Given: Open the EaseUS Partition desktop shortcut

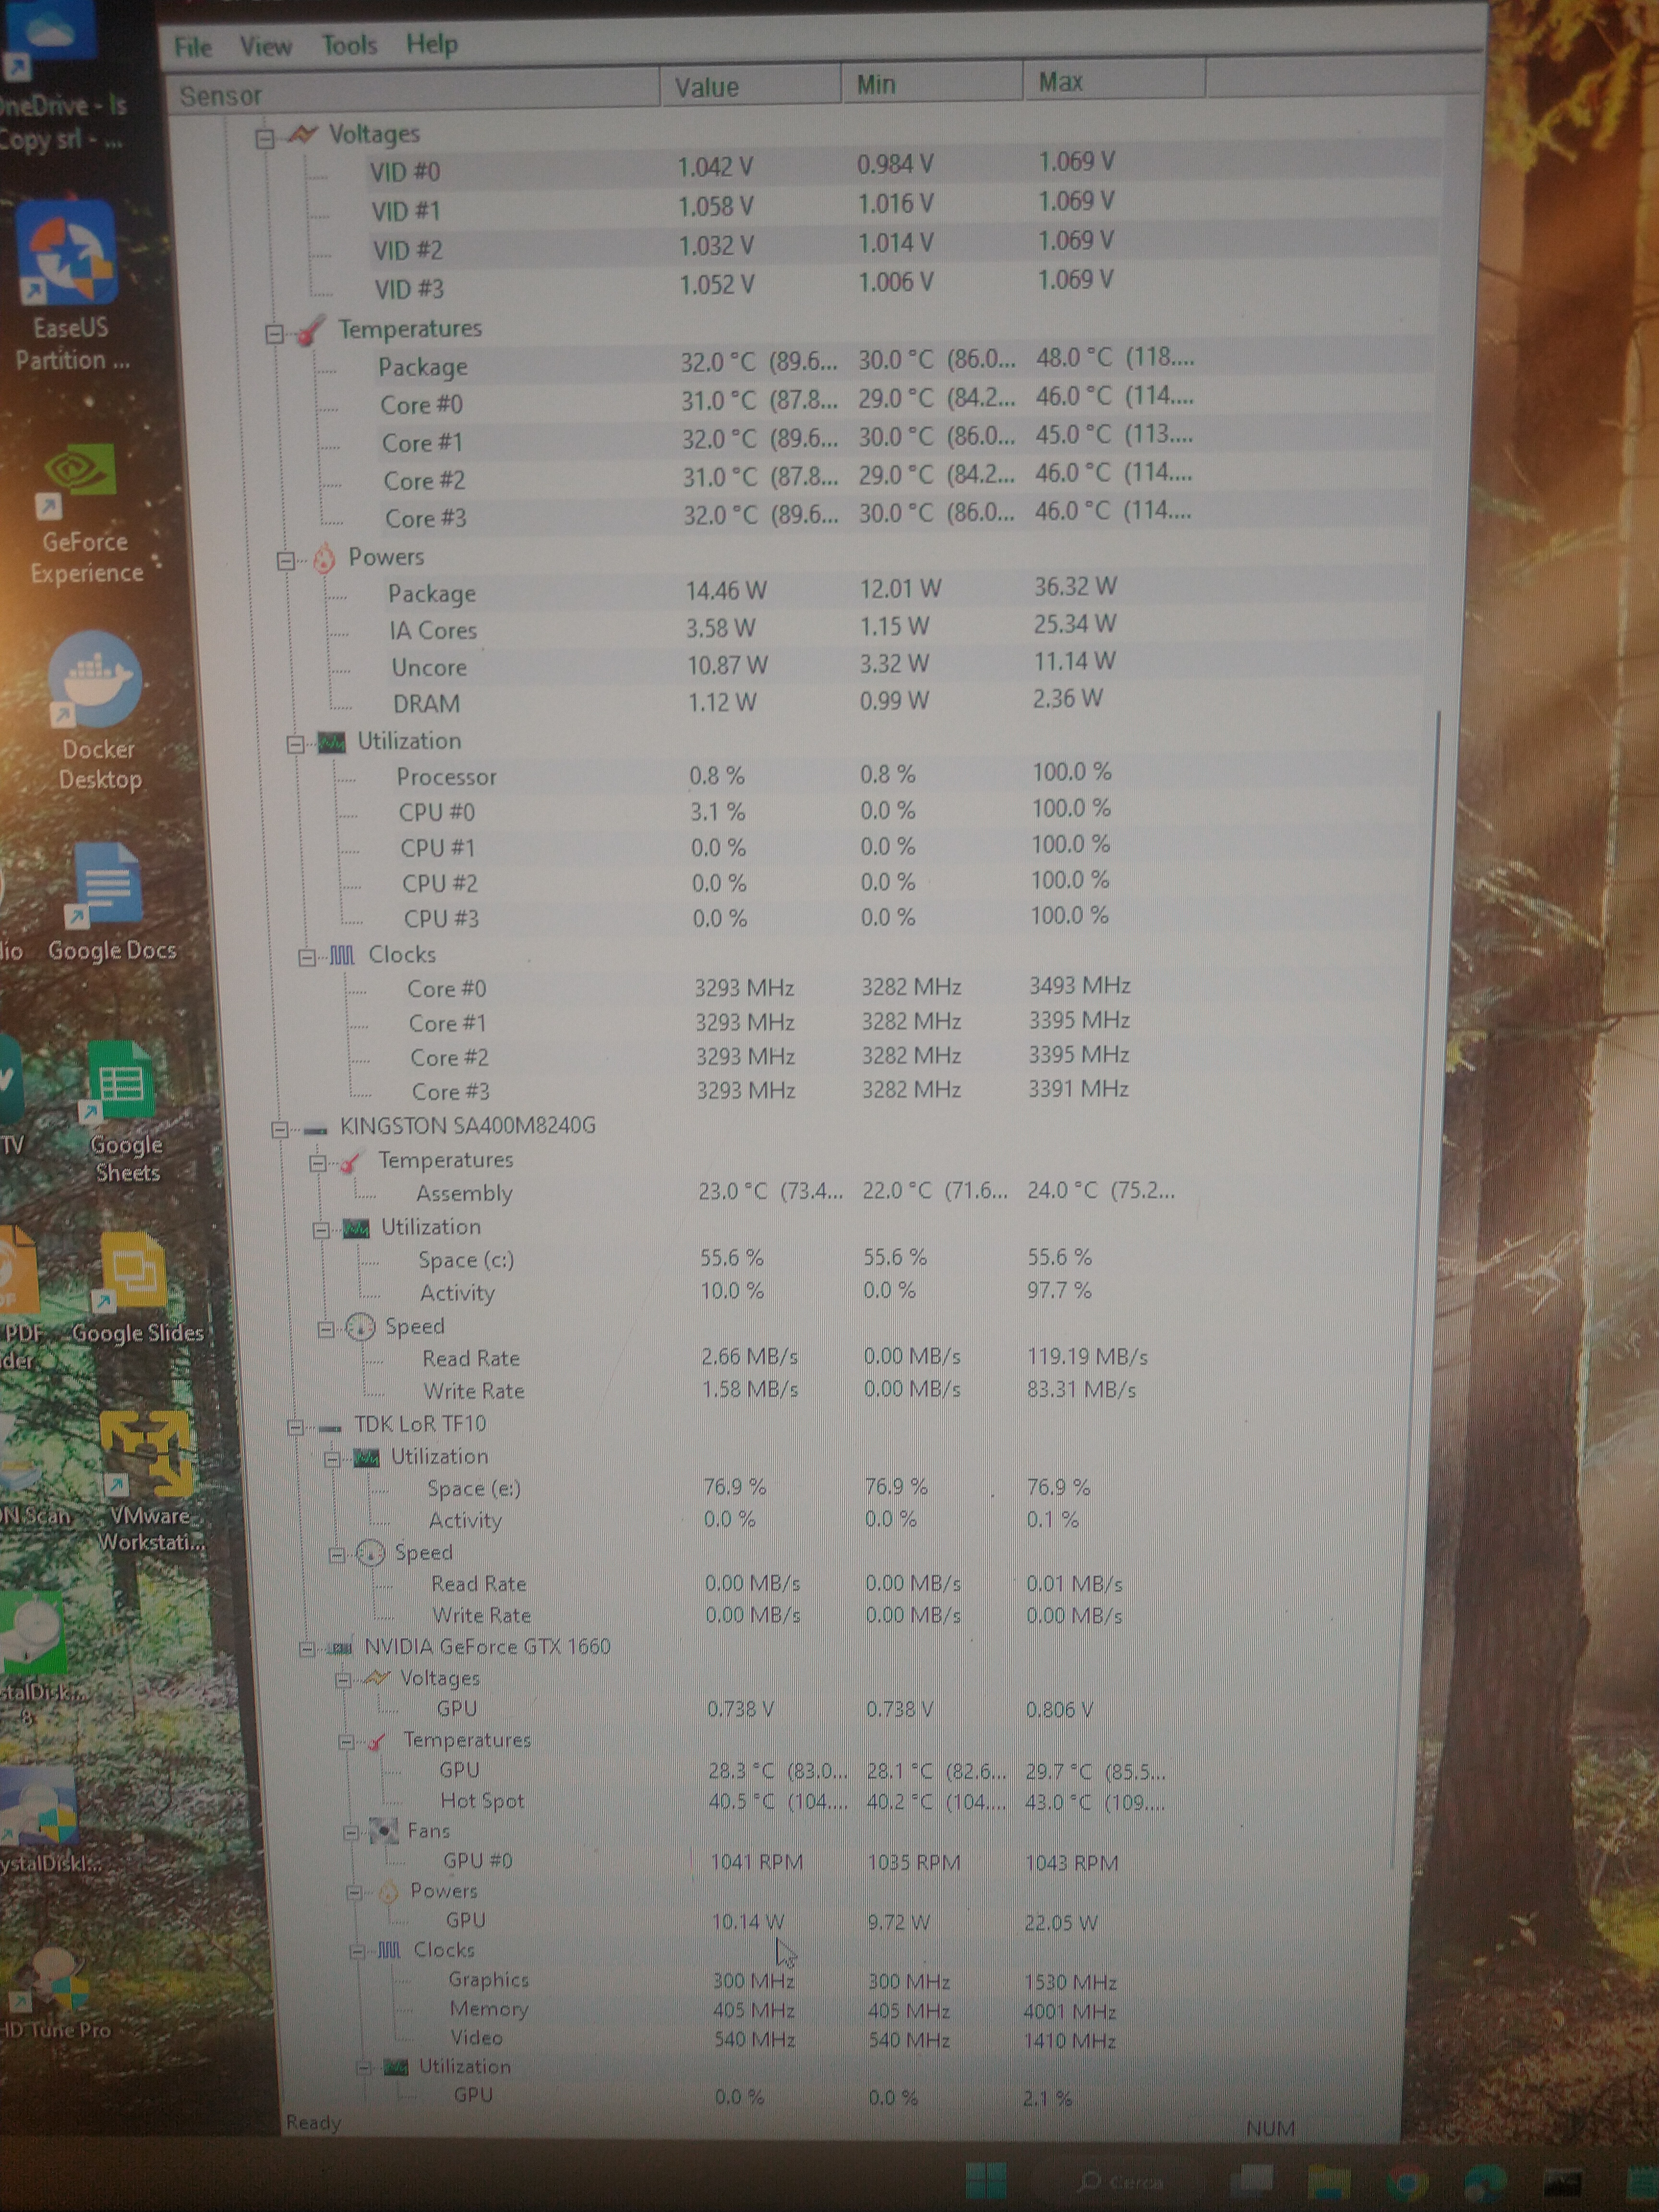Looking at the screenshot, I should 70,285.
